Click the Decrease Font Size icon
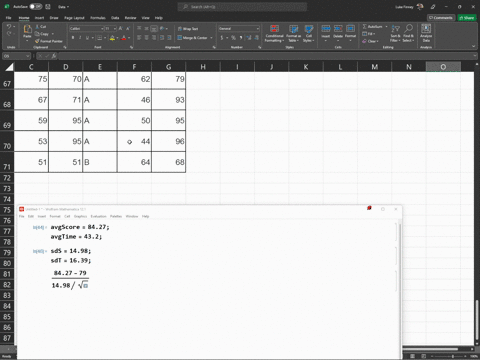Screen dimensions: 480x360 (128, 29)
